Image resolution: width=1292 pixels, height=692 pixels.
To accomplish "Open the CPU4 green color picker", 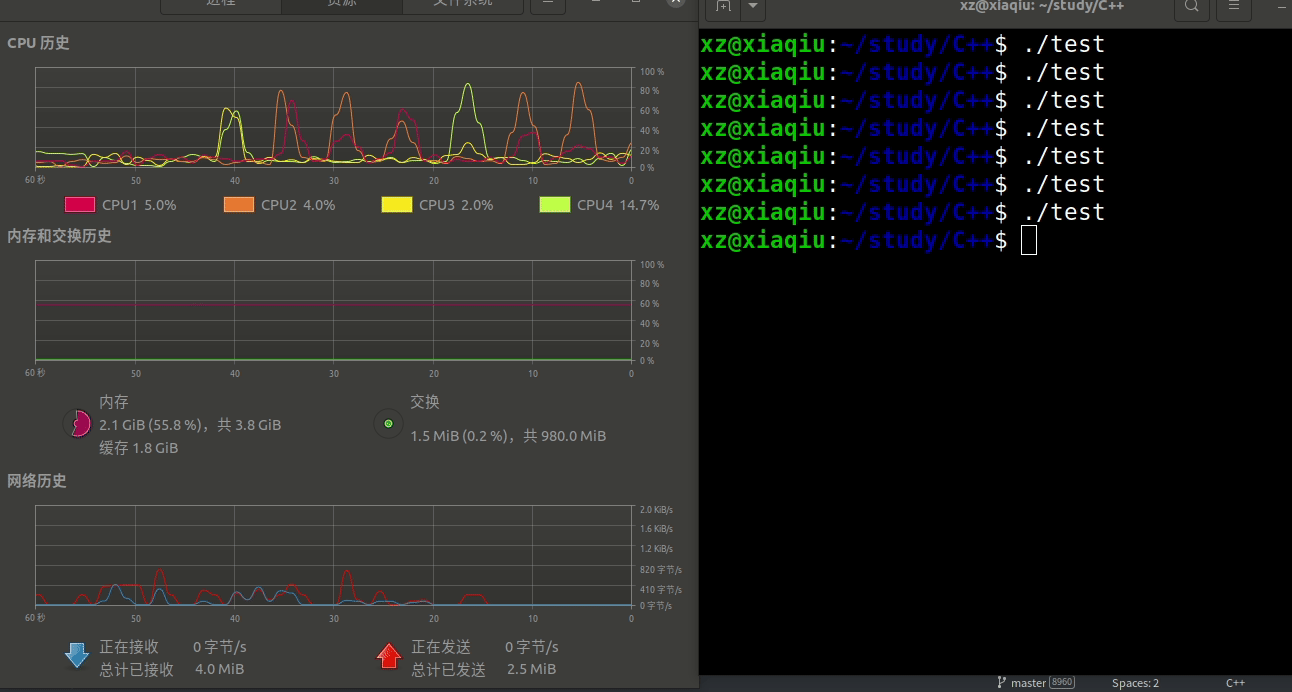I will click(x=555, y=205).
